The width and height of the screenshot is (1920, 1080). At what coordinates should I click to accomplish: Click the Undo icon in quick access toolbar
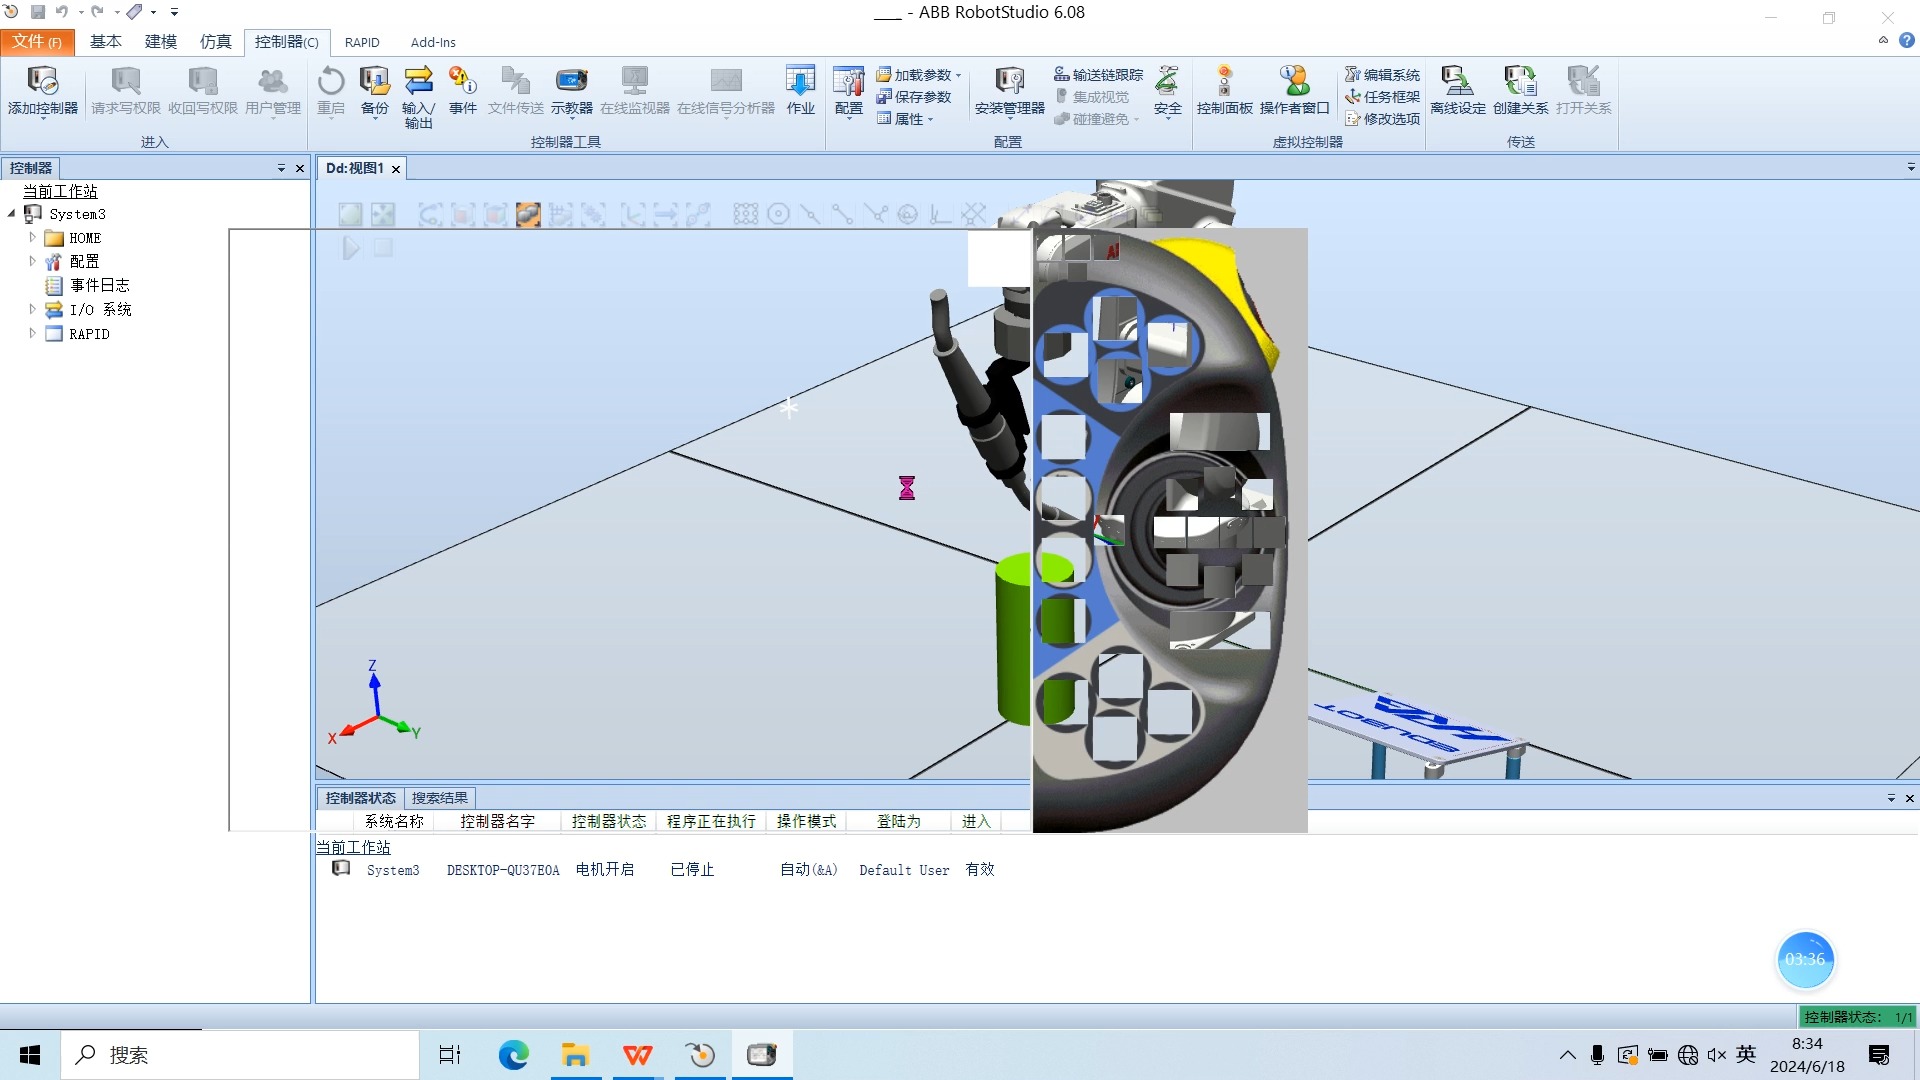point(62,12)
